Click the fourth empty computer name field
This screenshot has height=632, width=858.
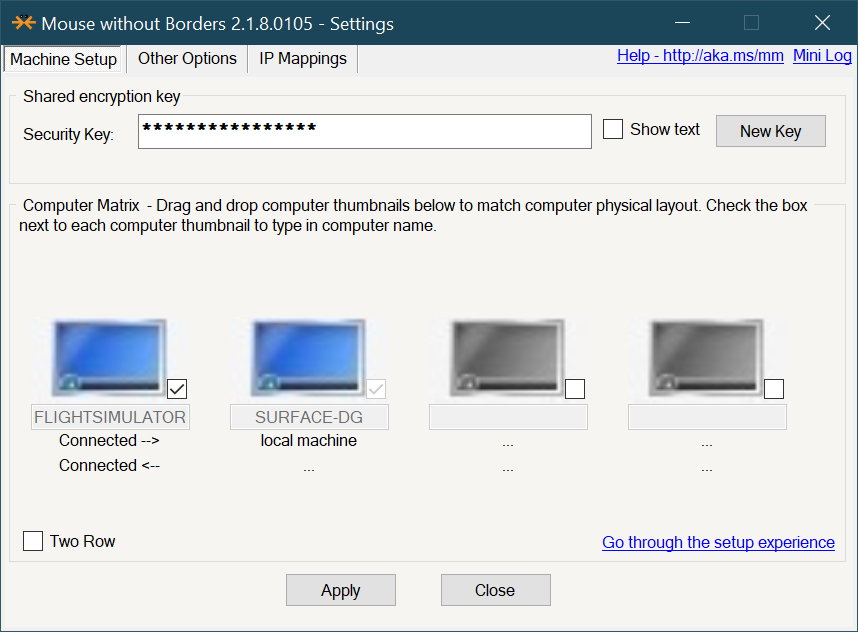tap(707, 417)
